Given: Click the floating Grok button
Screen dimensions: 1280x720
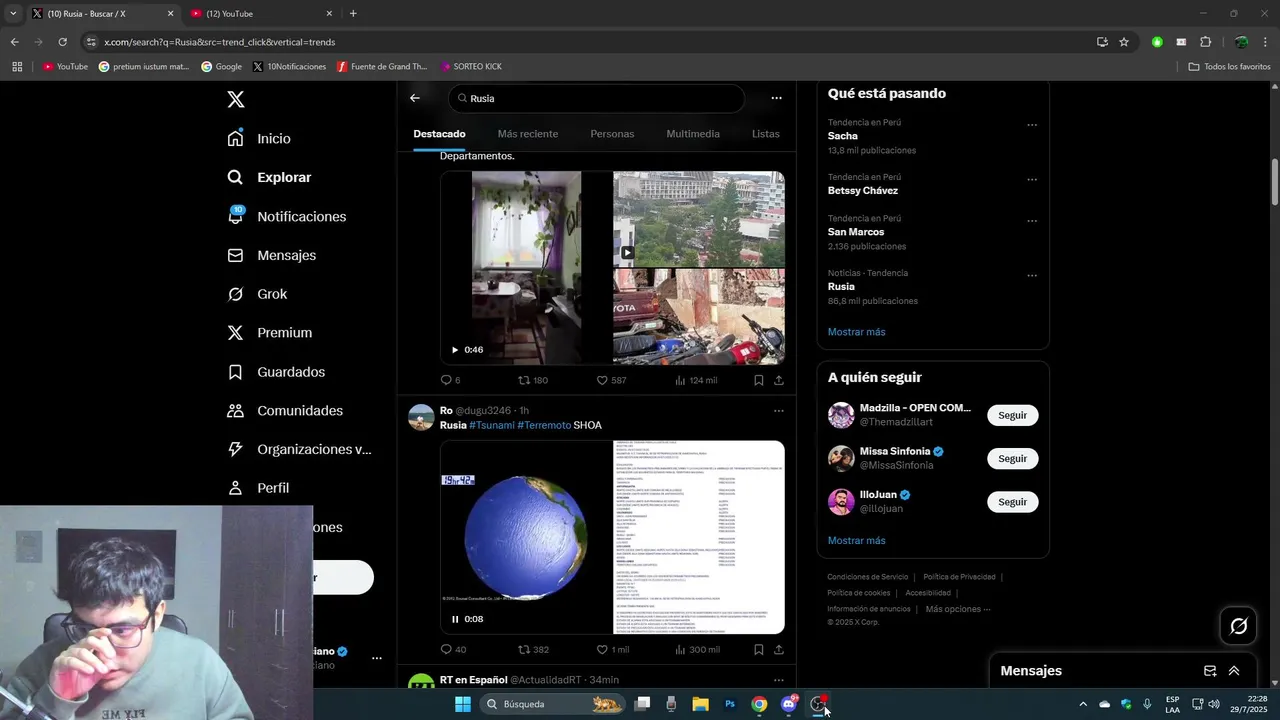Looking at the screenshot, I should click(1238, 626).
